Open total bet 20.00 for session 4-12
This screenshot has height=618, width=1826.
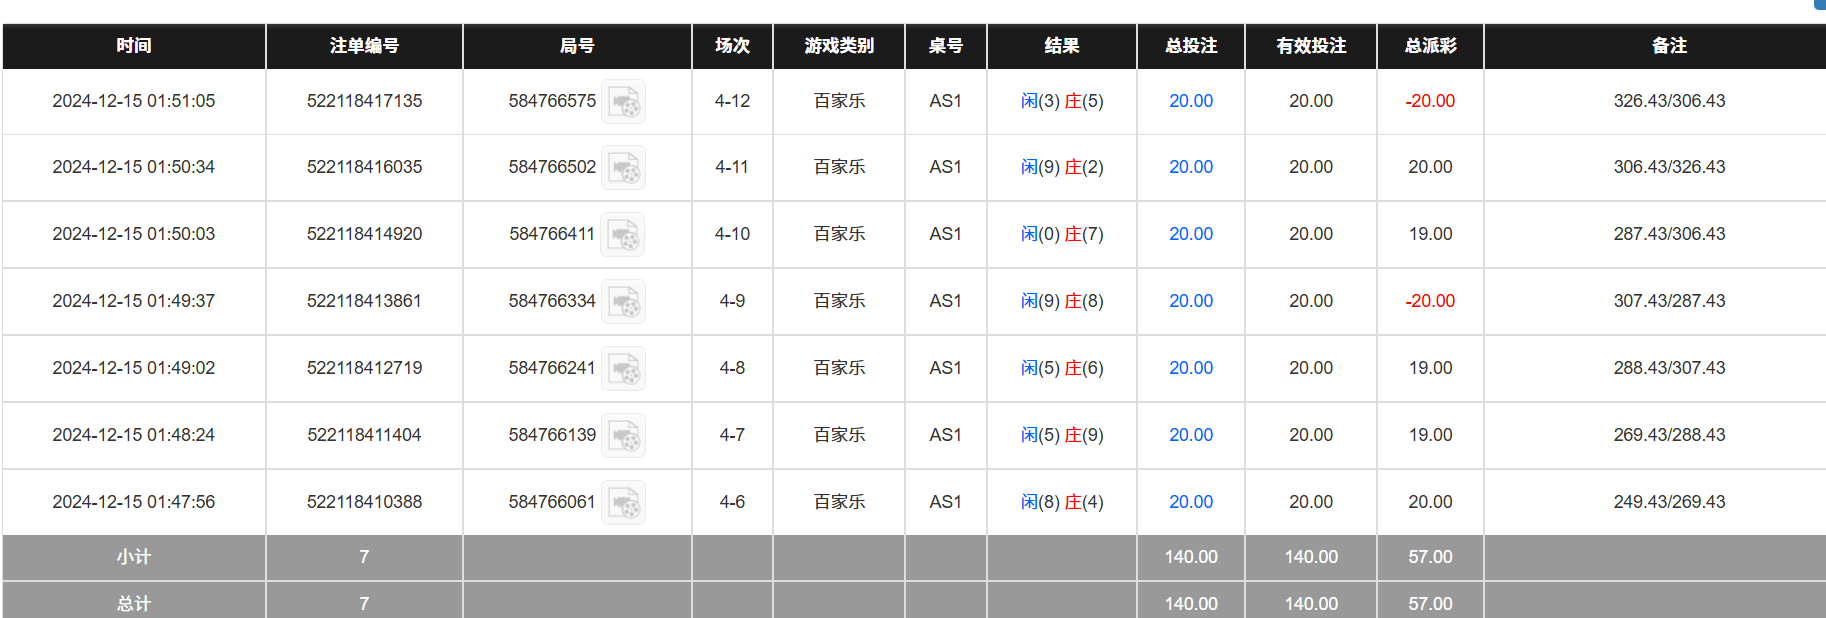(1190, 101)
